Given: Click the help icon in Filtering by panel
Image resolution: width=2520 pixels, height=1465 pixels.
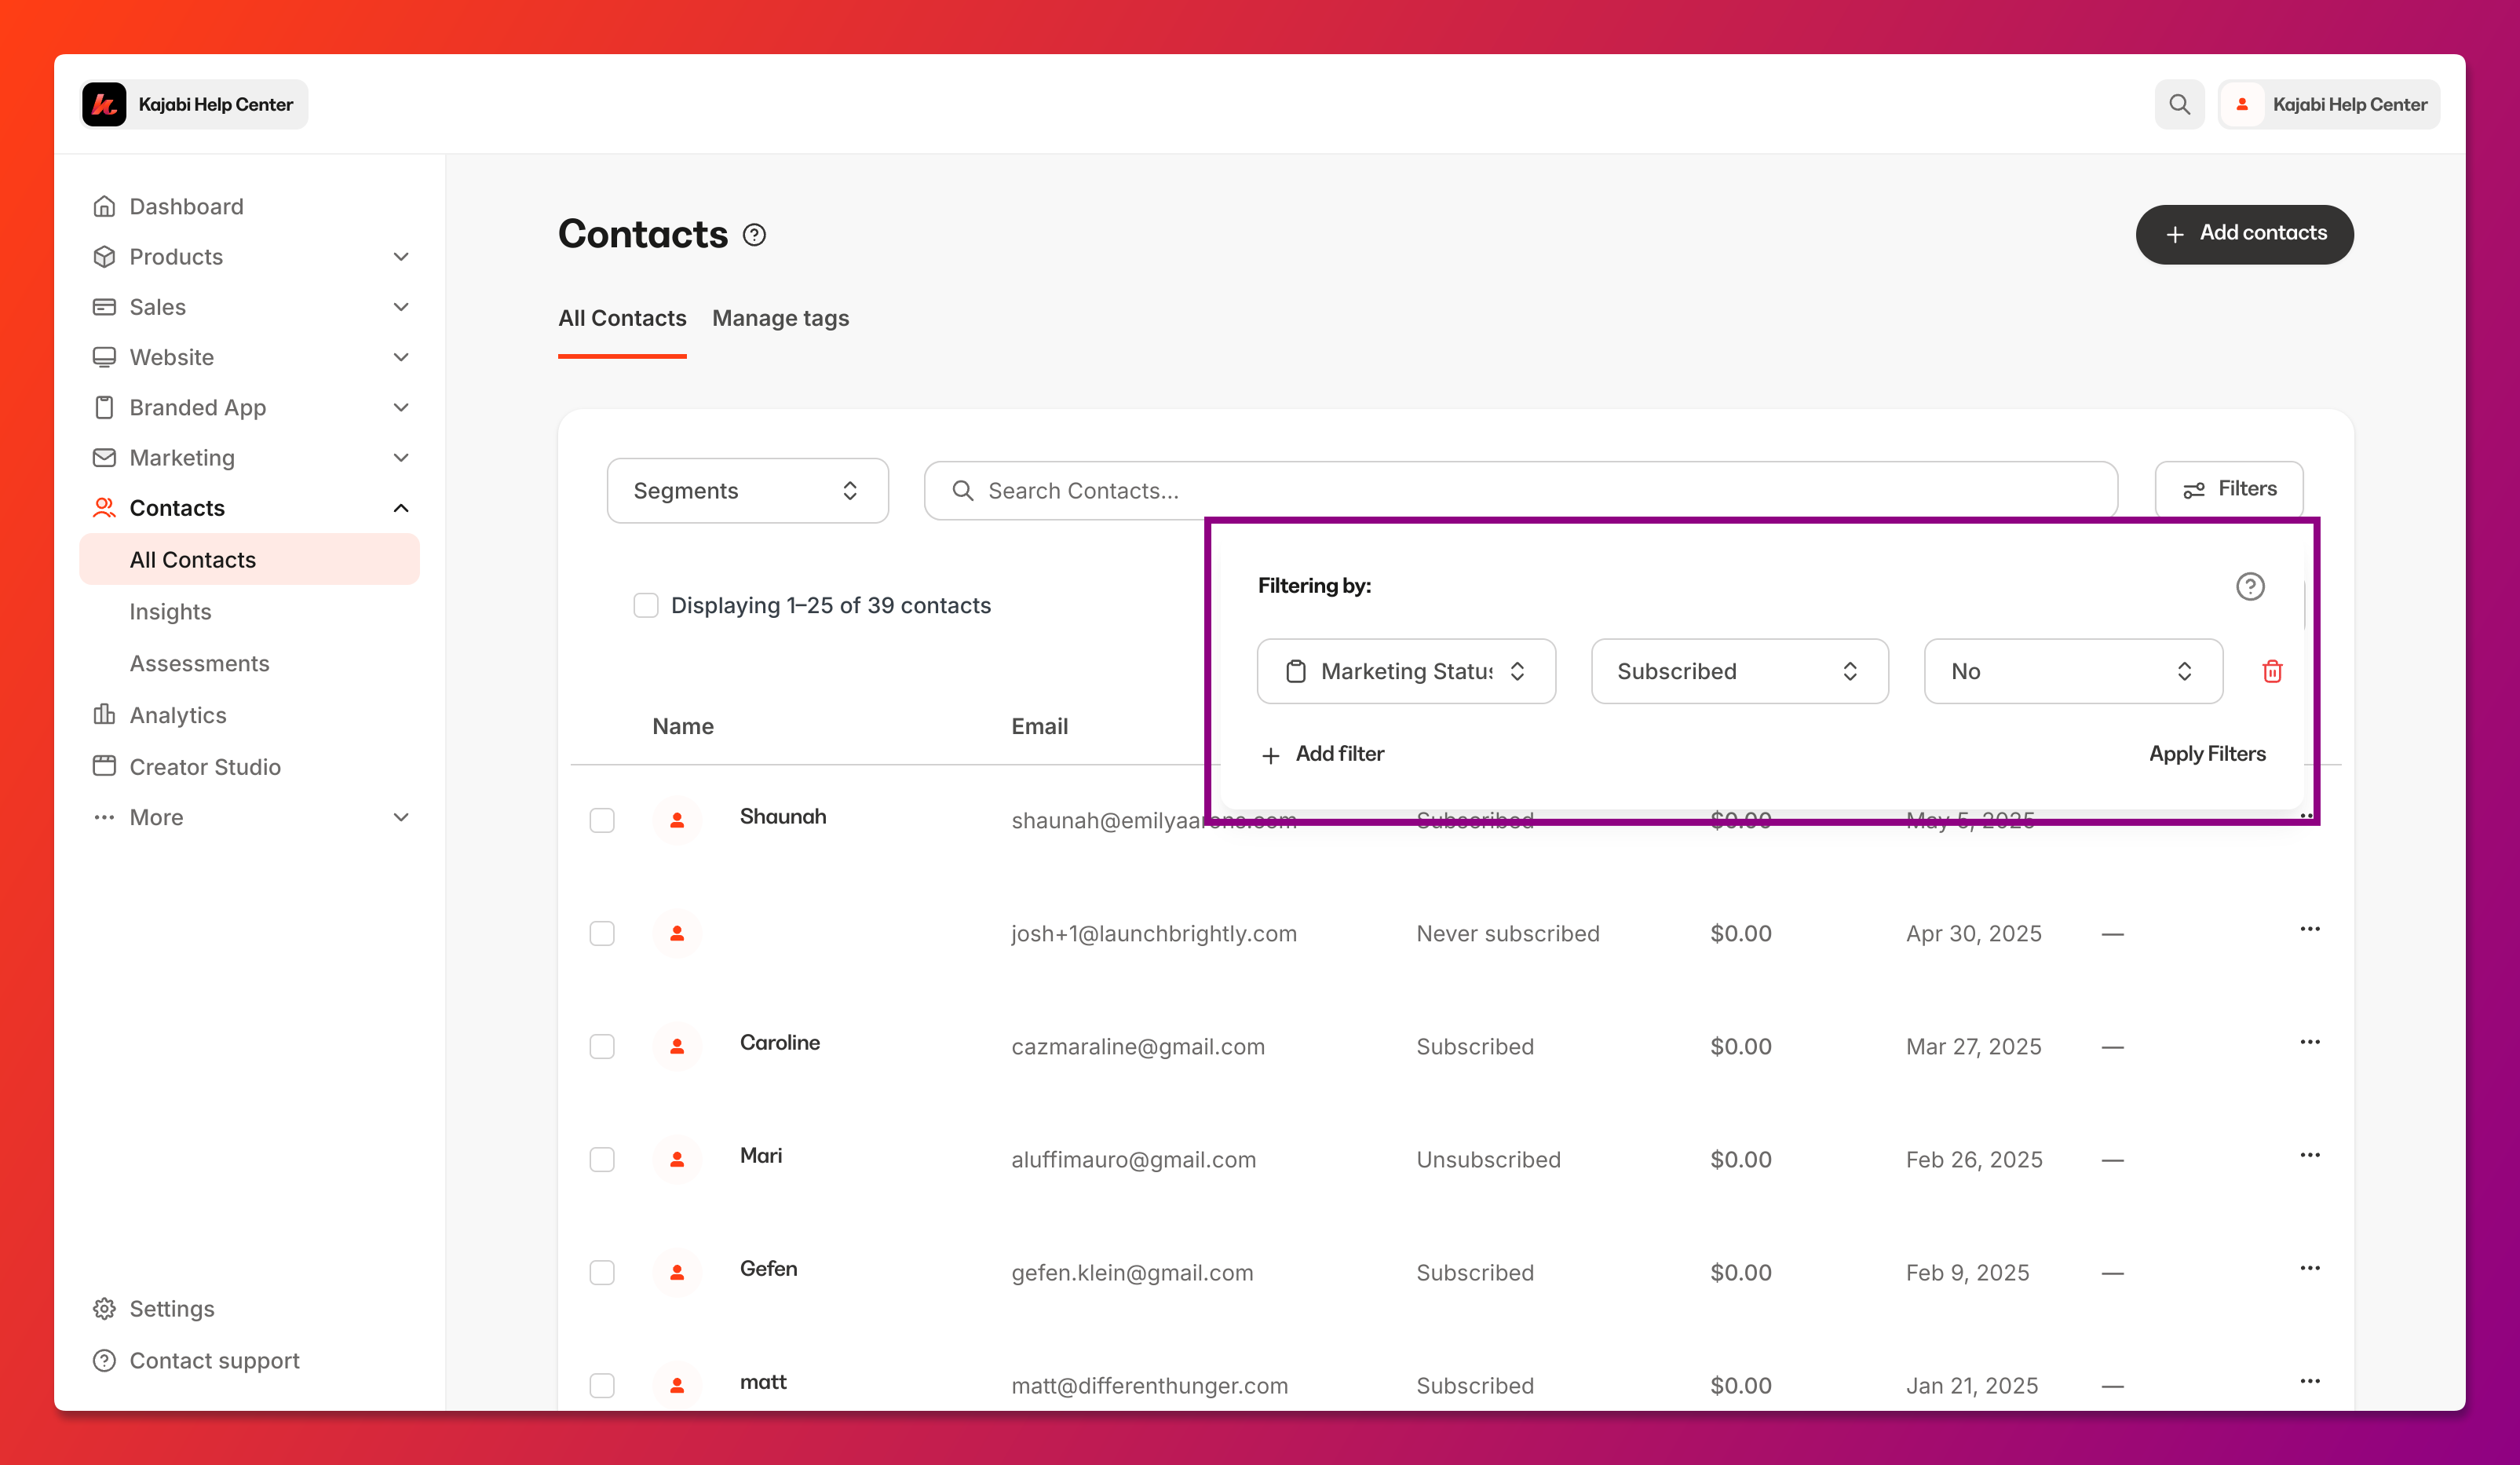Looking at the screenshot, I should [2250, 586].
